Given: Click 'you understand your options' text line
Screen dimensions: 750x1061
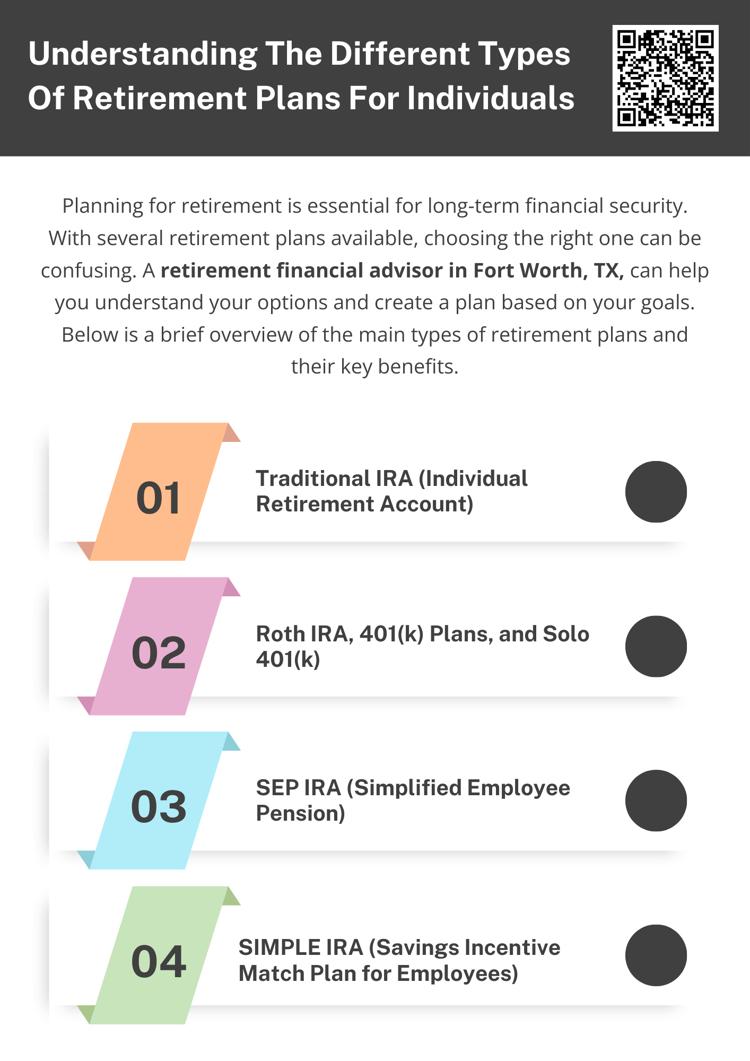Looking at the screenshot, I should pyautogui.click(x=375, y=302).
